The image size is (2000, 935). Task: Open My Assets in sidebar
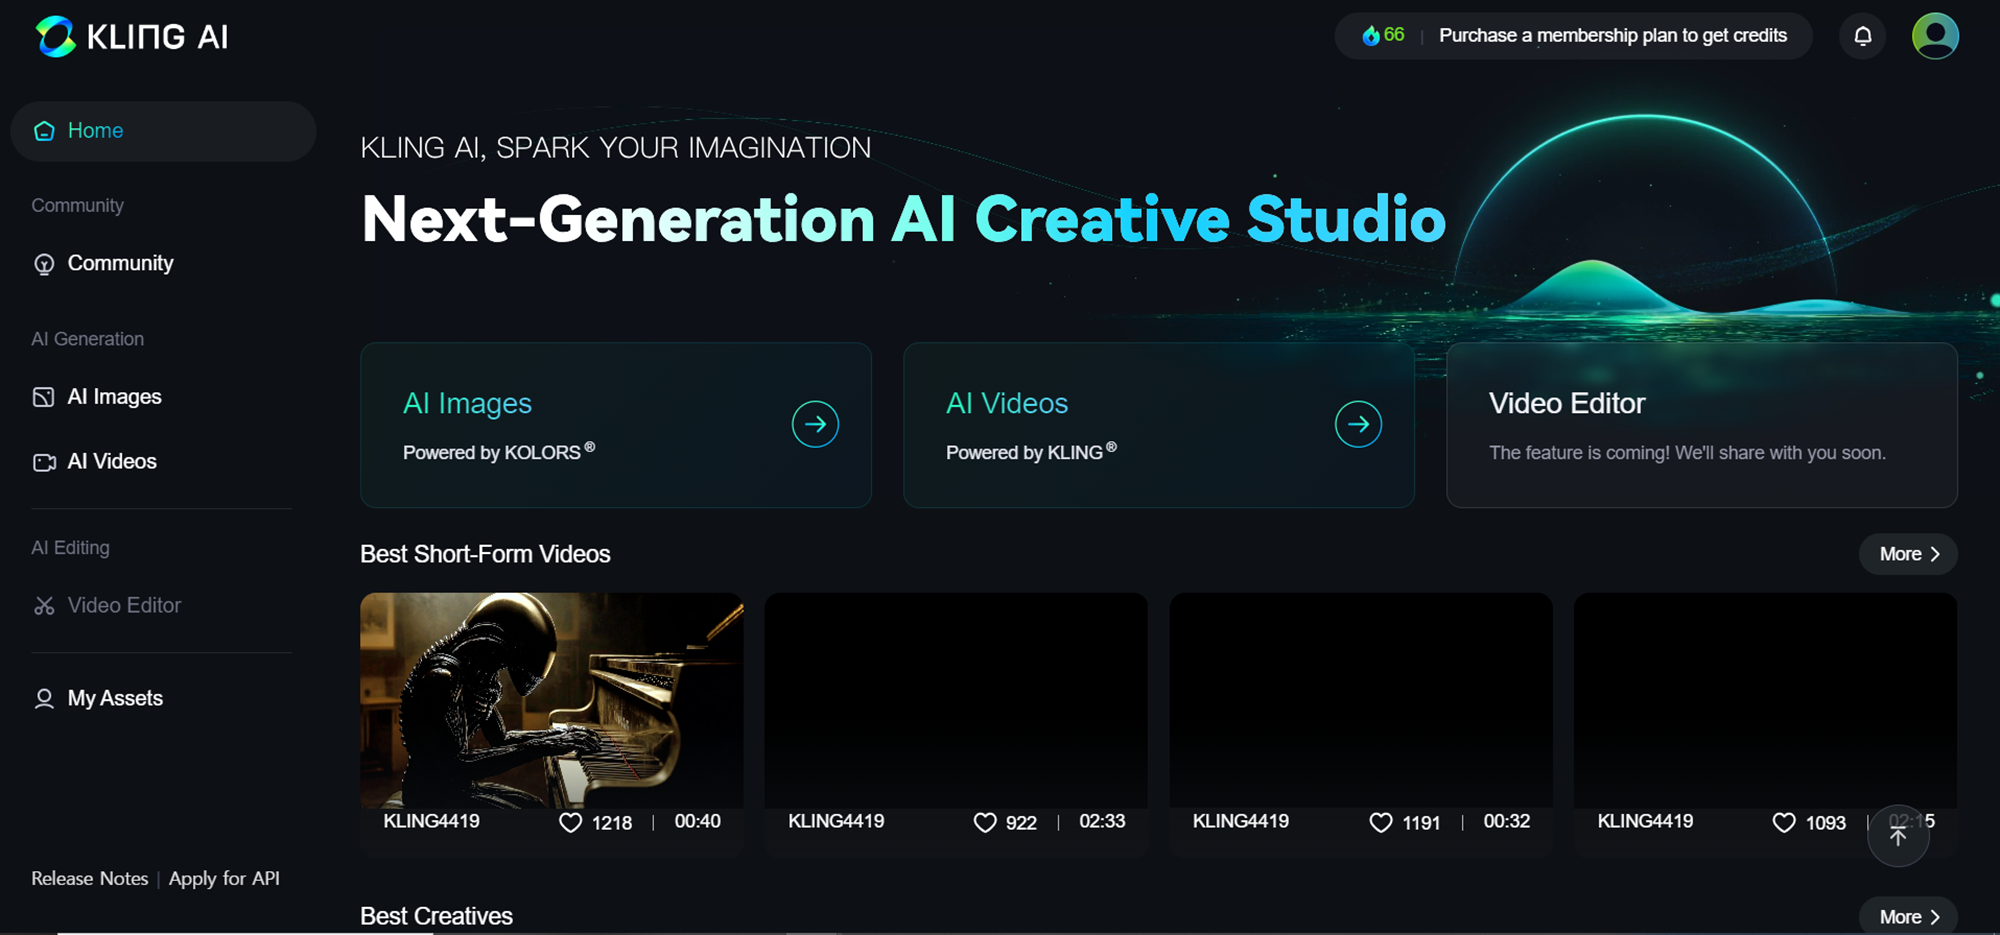[x=115, y=698]
